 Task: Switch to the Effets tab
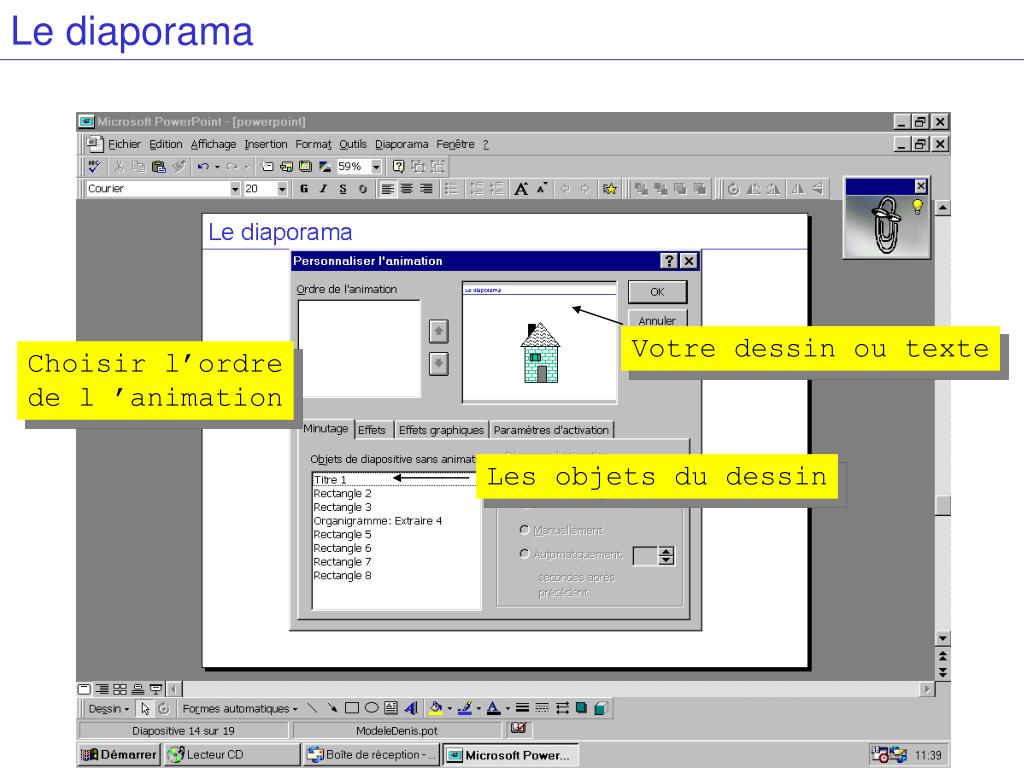(x=372, y=430)
